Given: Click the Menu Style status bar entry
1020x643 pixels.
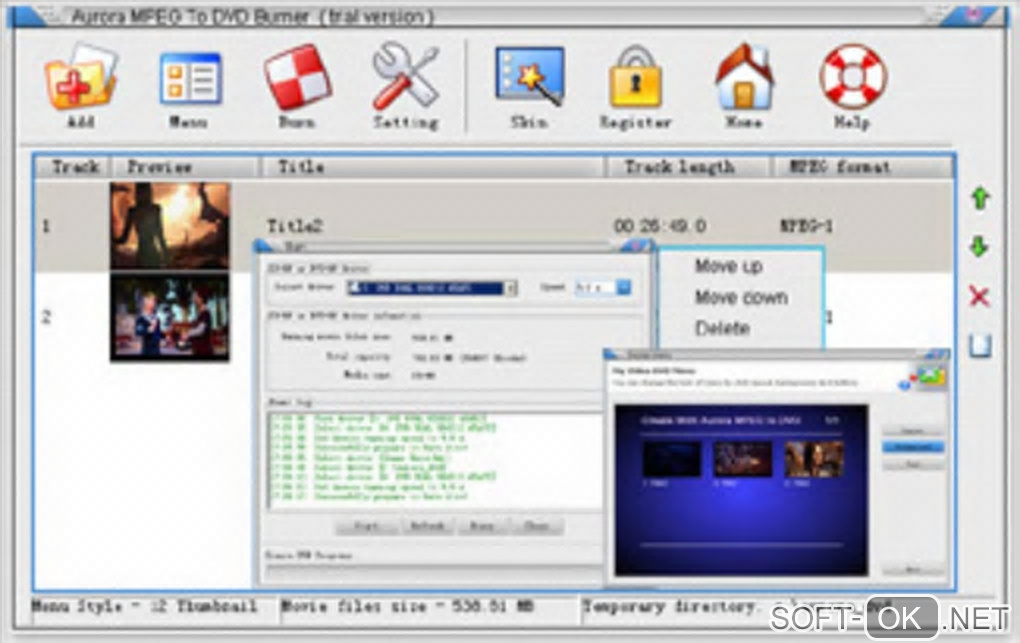Looking at the screenshot, I should tap(144, 607).
